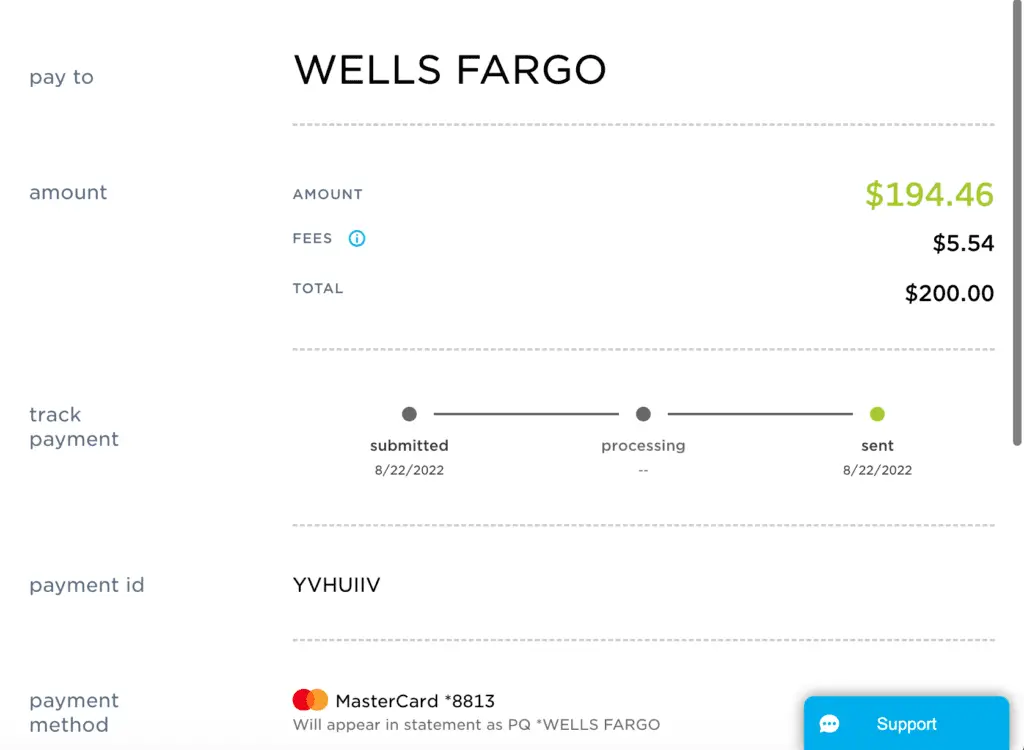Open the Support chat button

click(x=906, y=723)
